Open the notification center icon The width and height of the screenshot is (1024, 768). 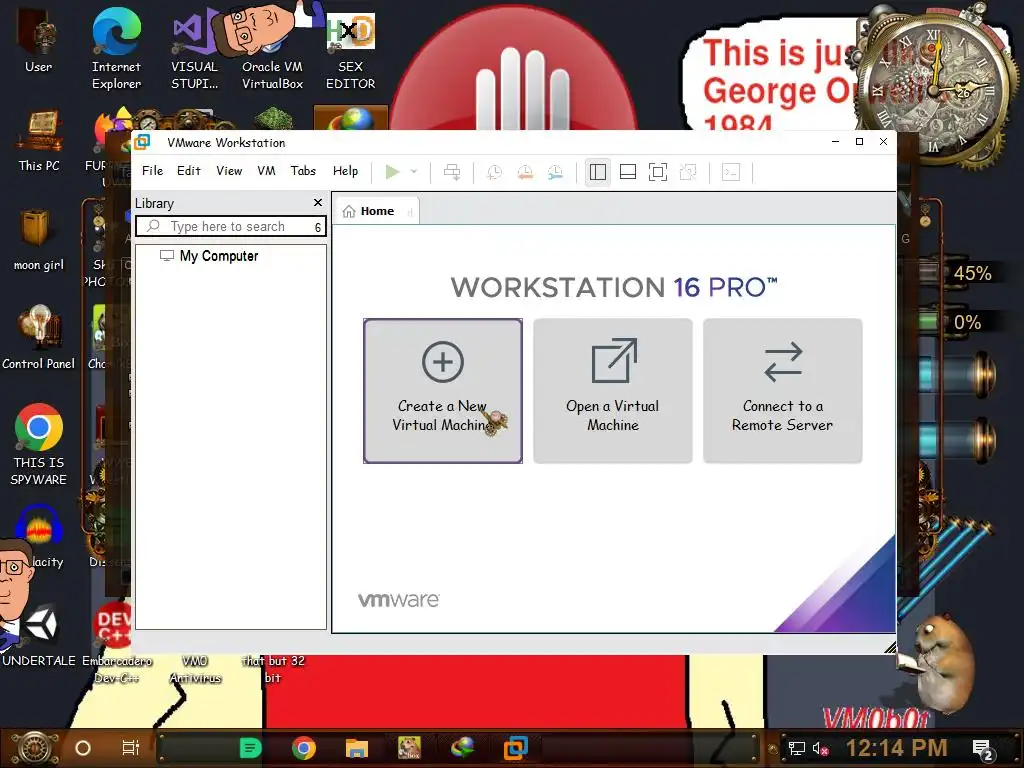tap(983, 749)
